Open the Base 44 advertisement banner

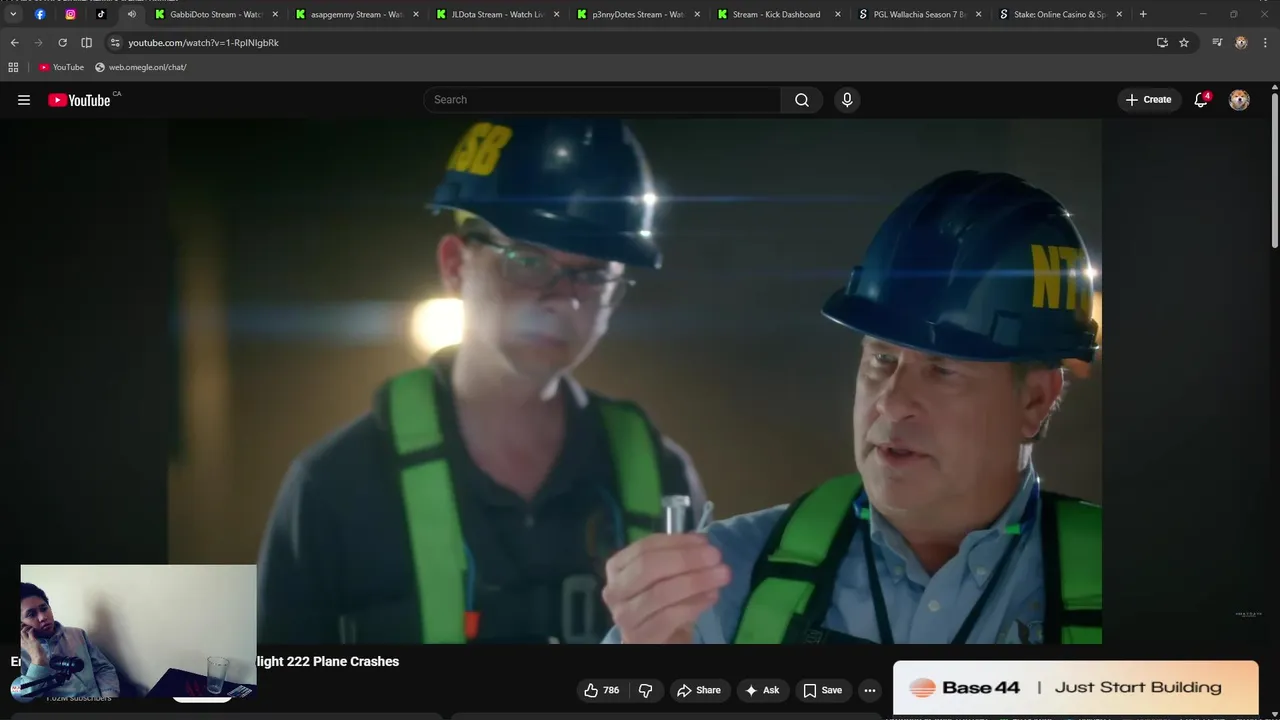point(1075,688)
